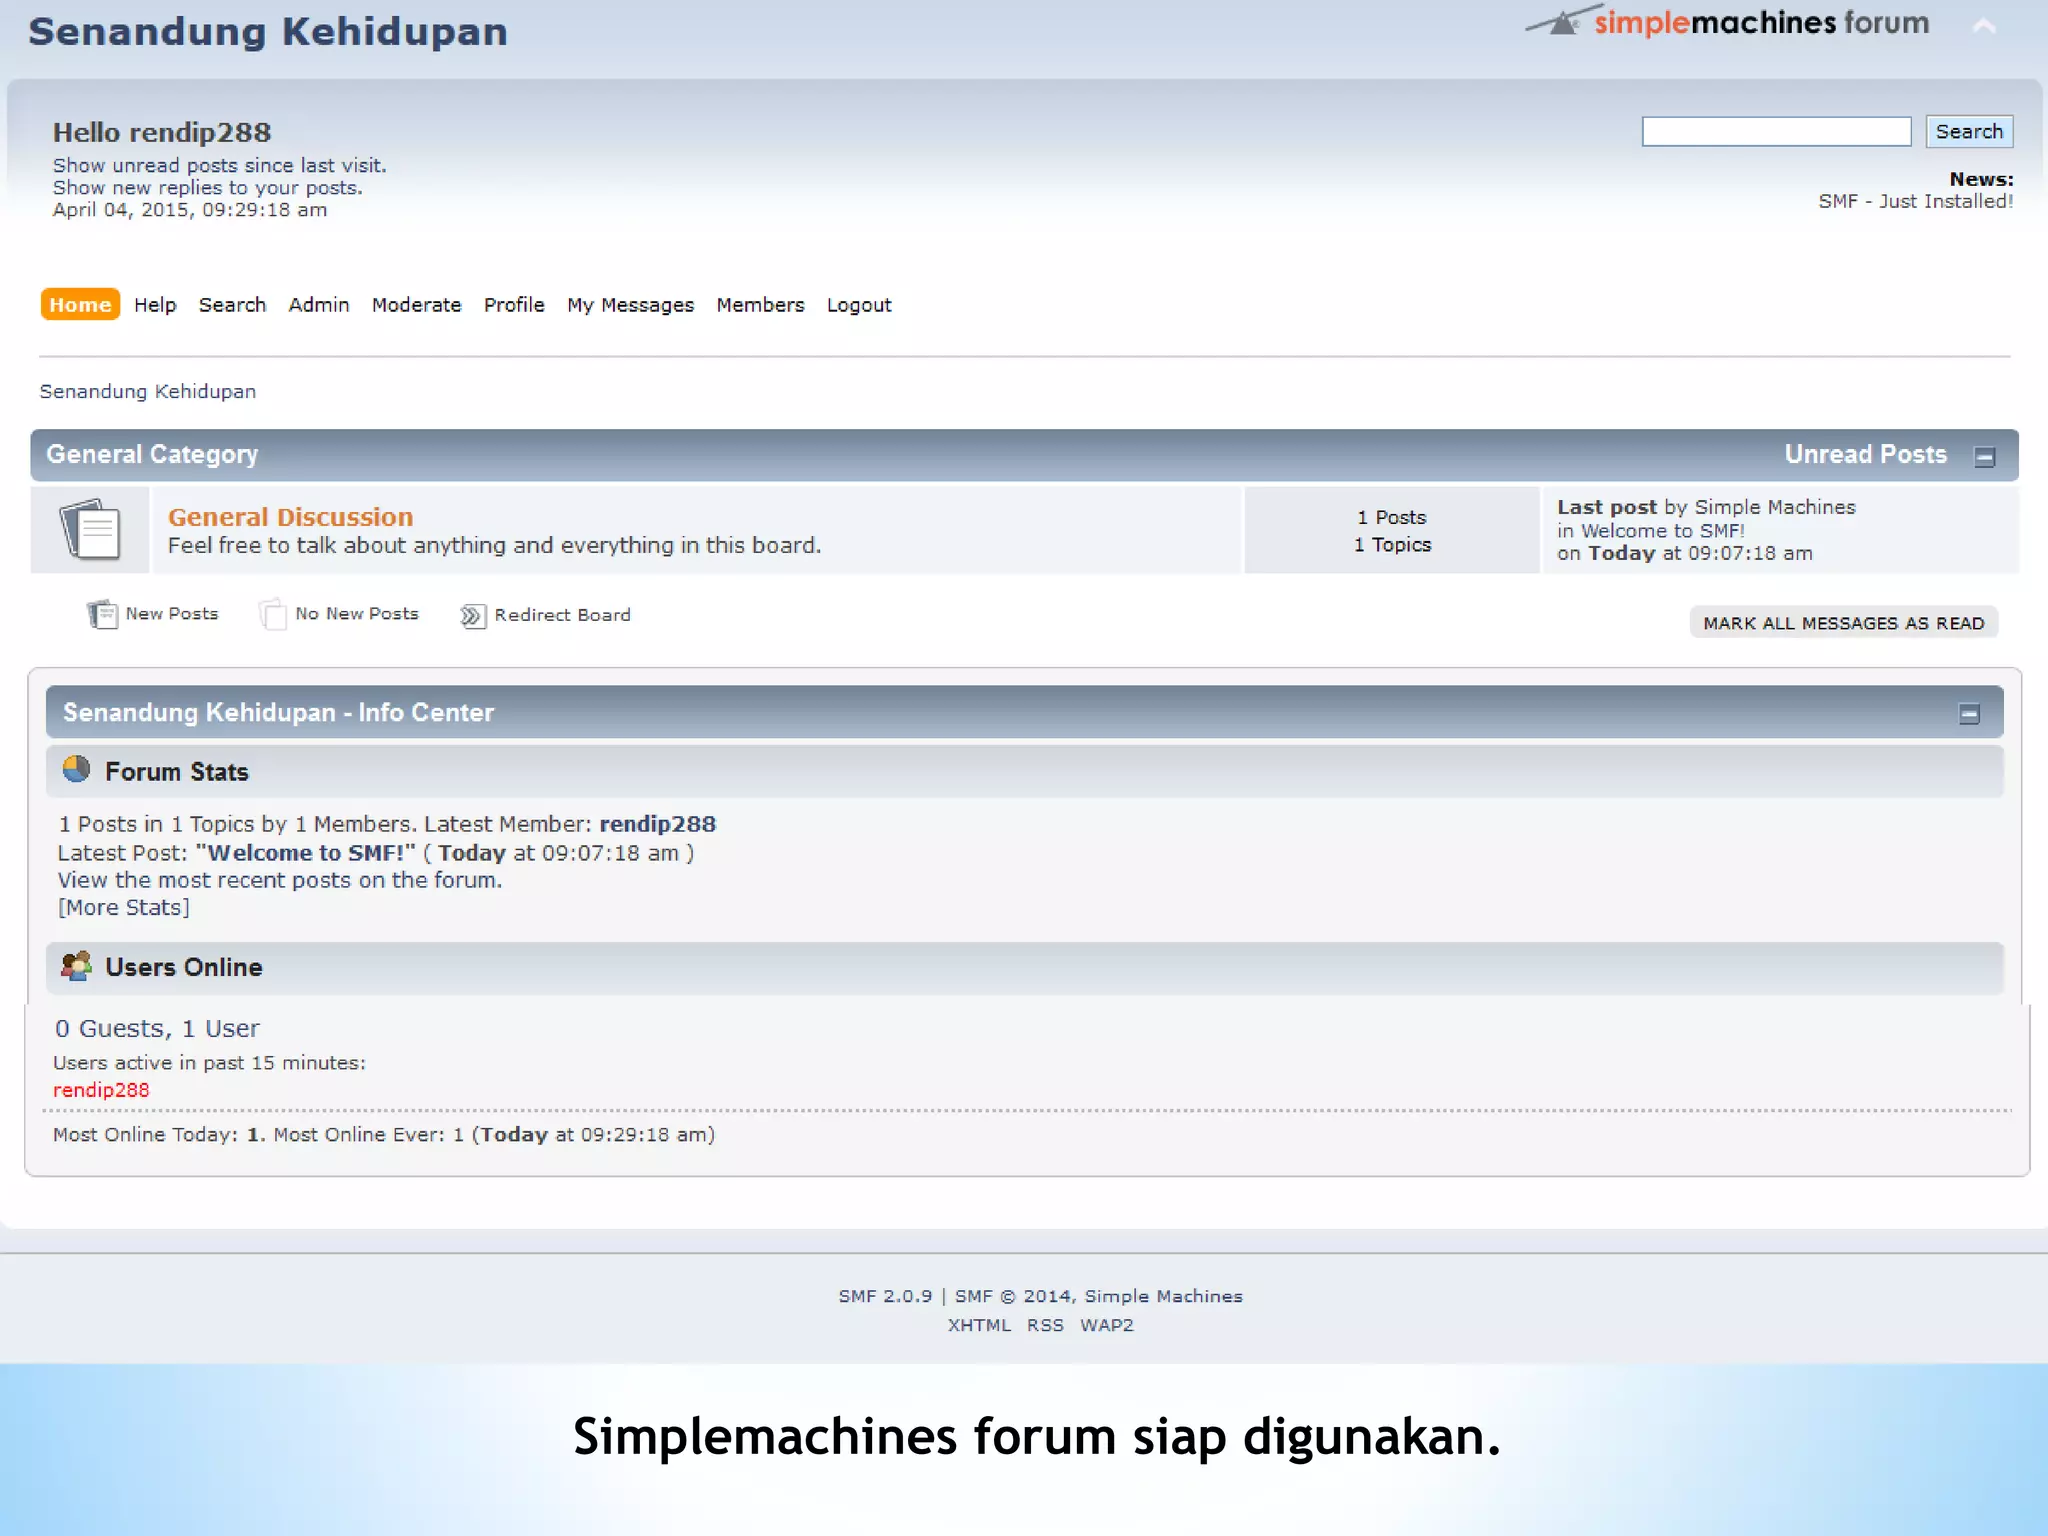This screenshot has width=2048, height=1536.
Task: Click the "Hello rendip288" greeting
Action: pos(162,132)
